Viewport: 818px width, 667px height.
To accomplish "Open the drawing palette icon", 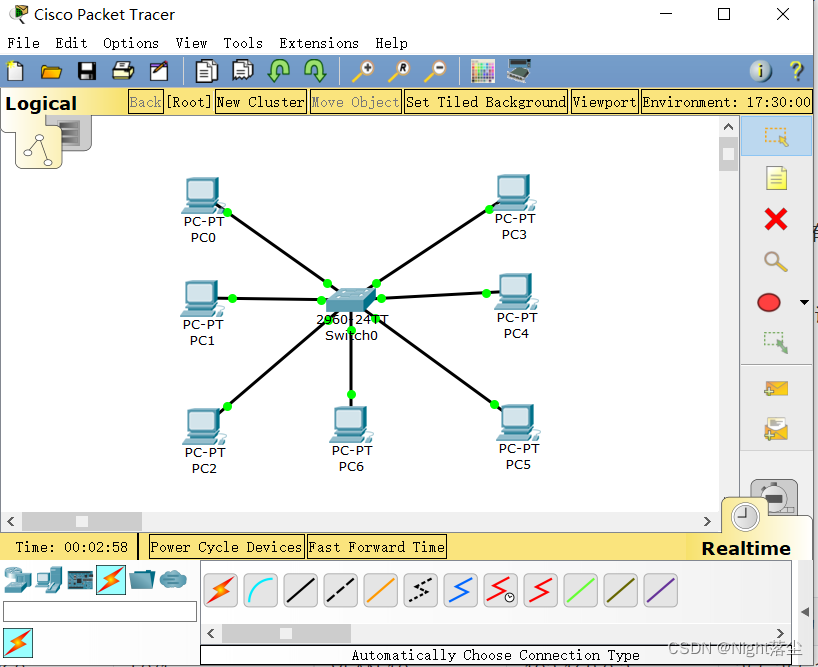I will click(x=483, y=71).
